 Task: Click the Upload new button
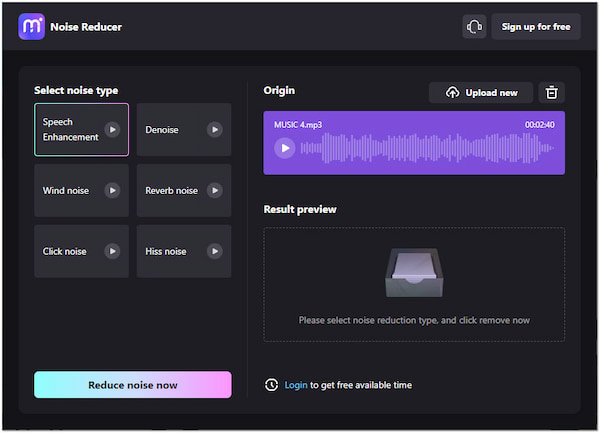pos(481,93)
